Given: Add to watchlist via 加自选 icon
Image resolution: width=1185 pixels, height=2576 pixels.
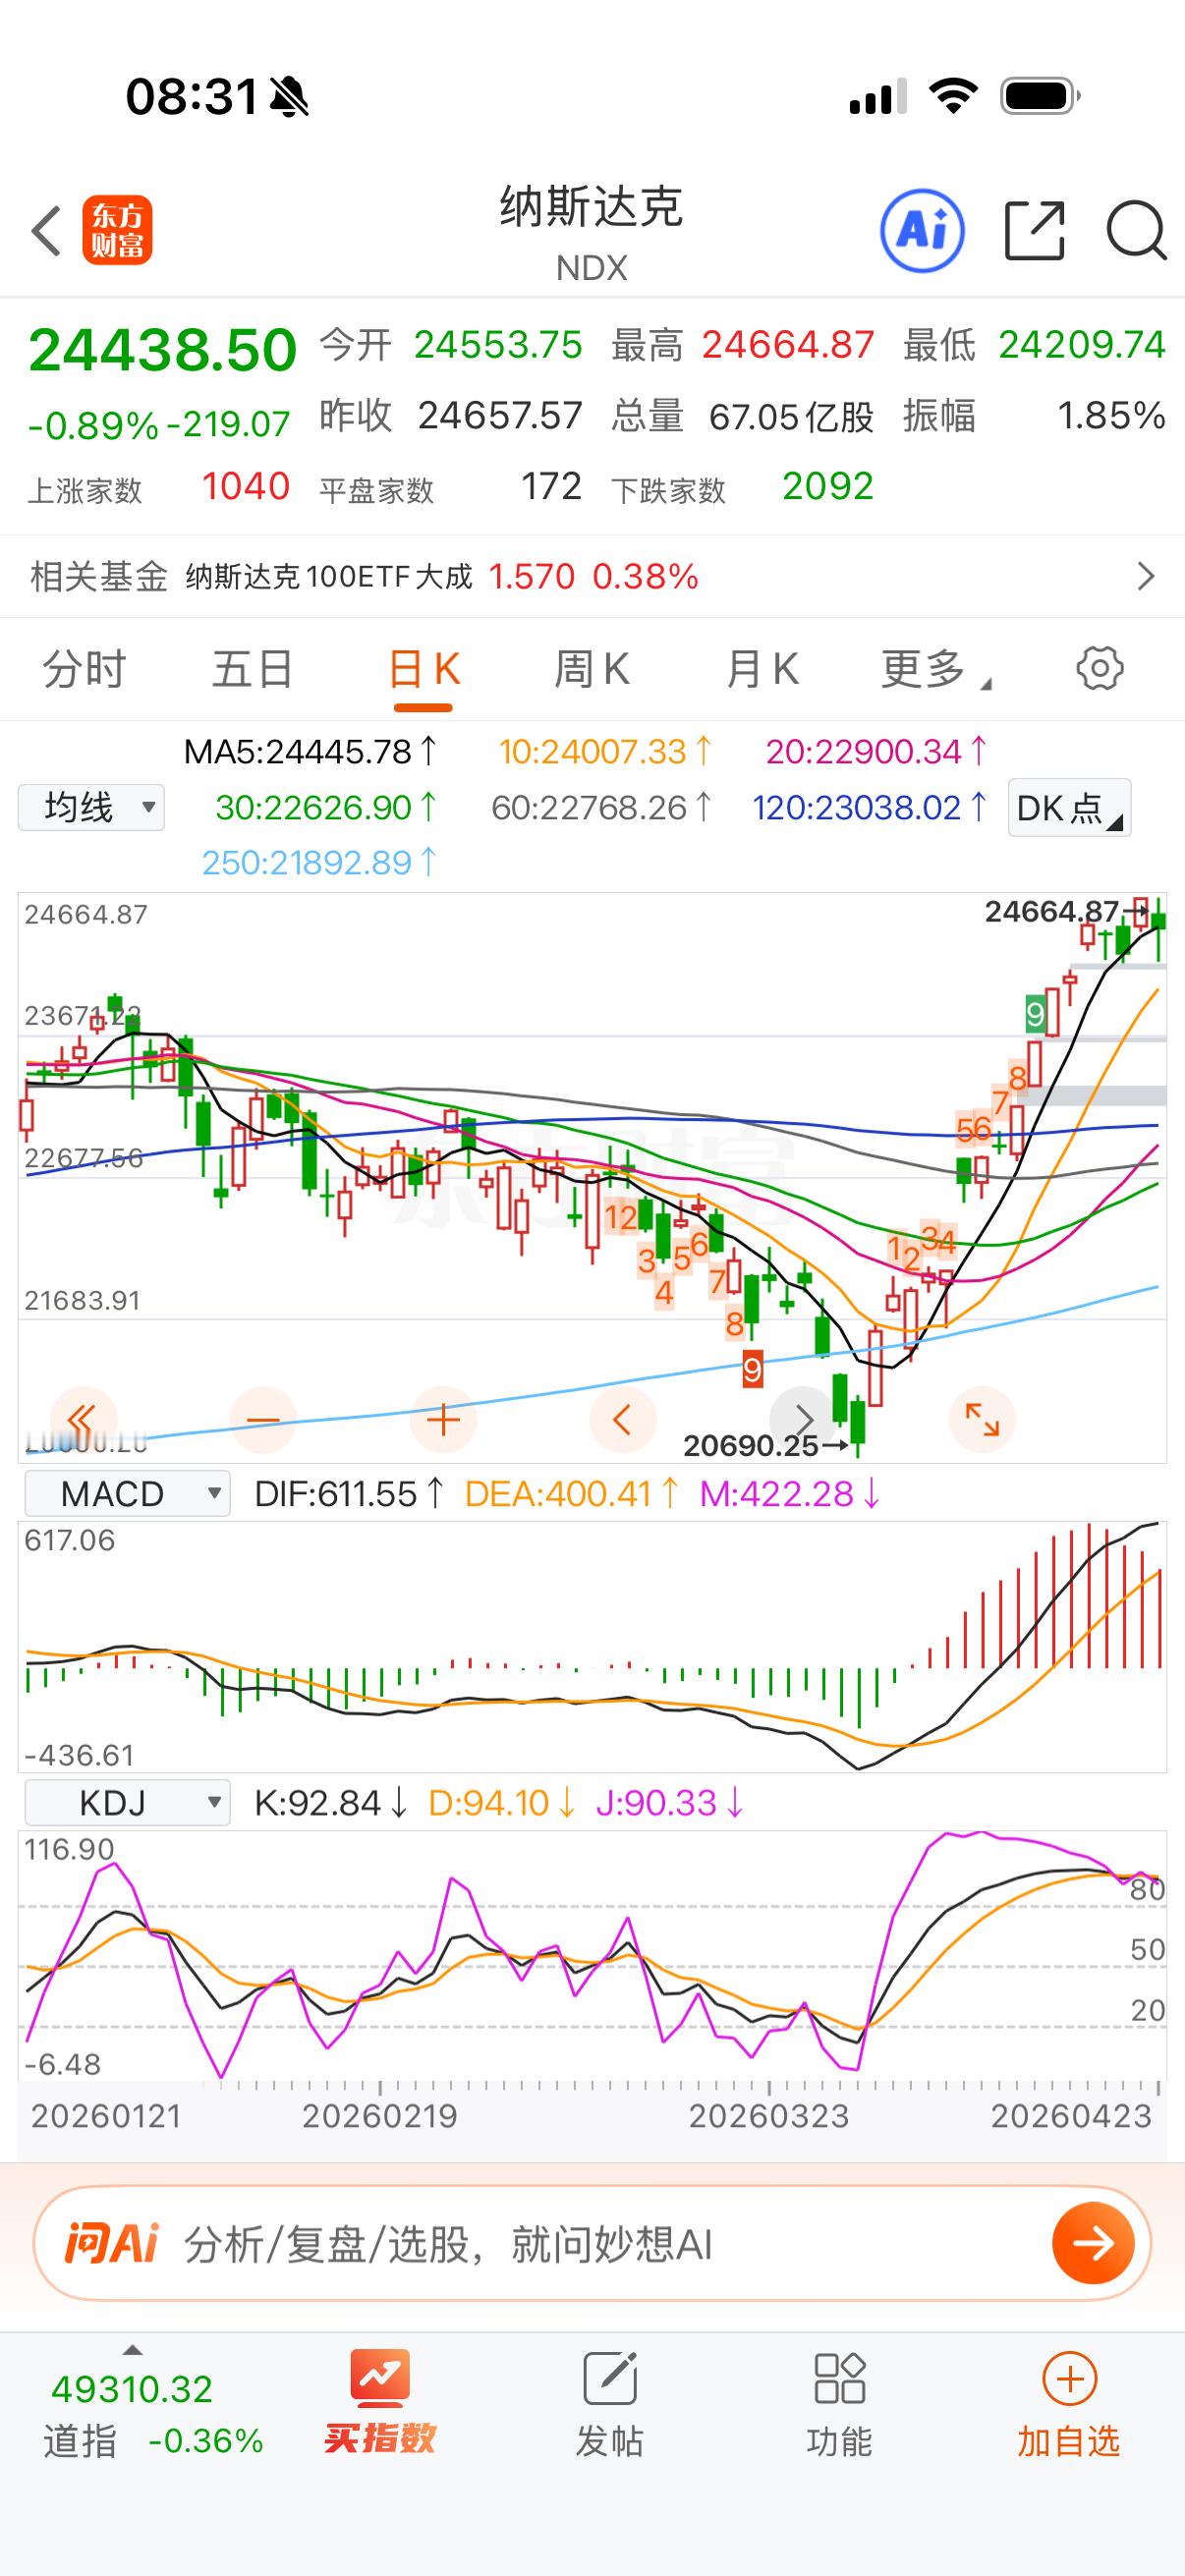Looking at the screenshot, I should (x=1069, y=2378).
